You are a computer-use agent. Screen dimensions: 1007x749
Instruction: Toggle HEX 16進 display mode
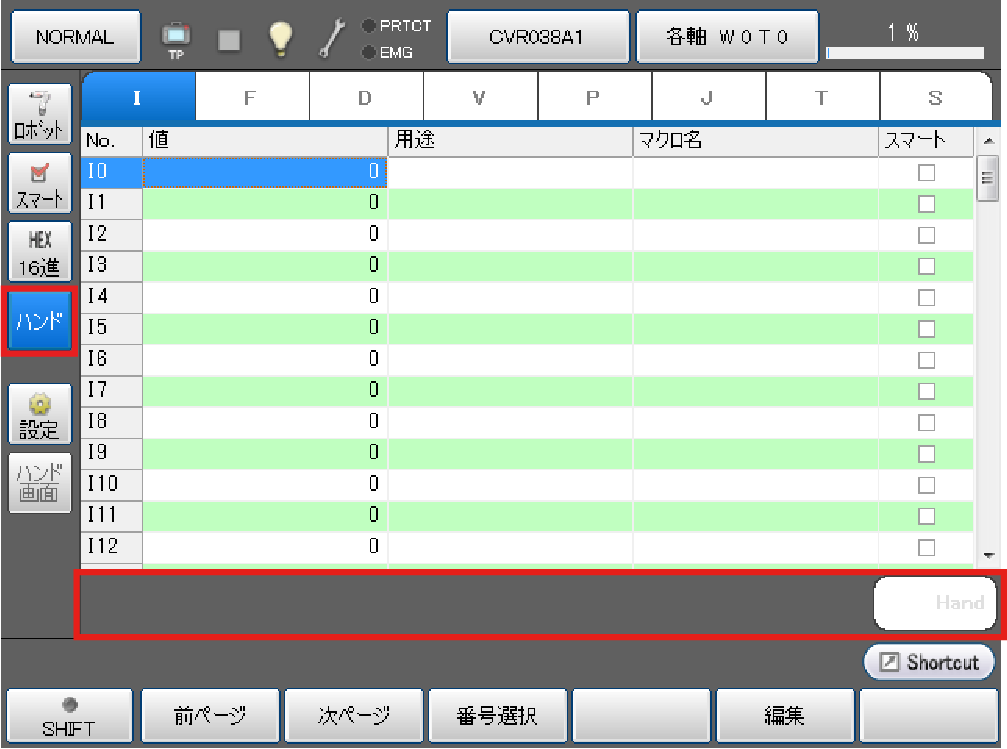40,251
